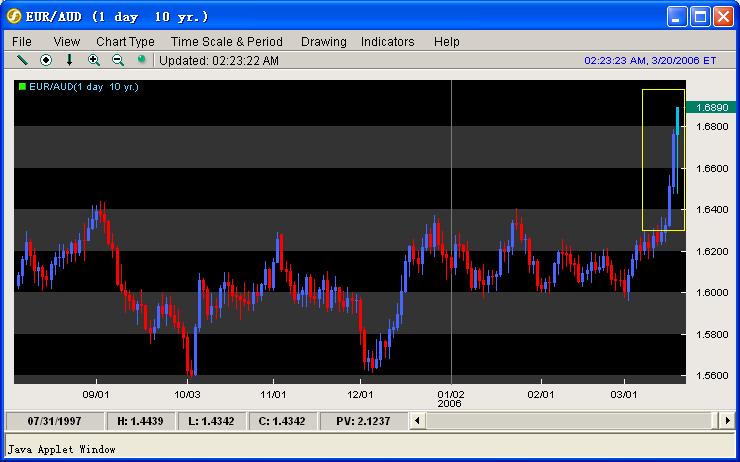Click the 1.6890 current price label

(x=712, y=108)
